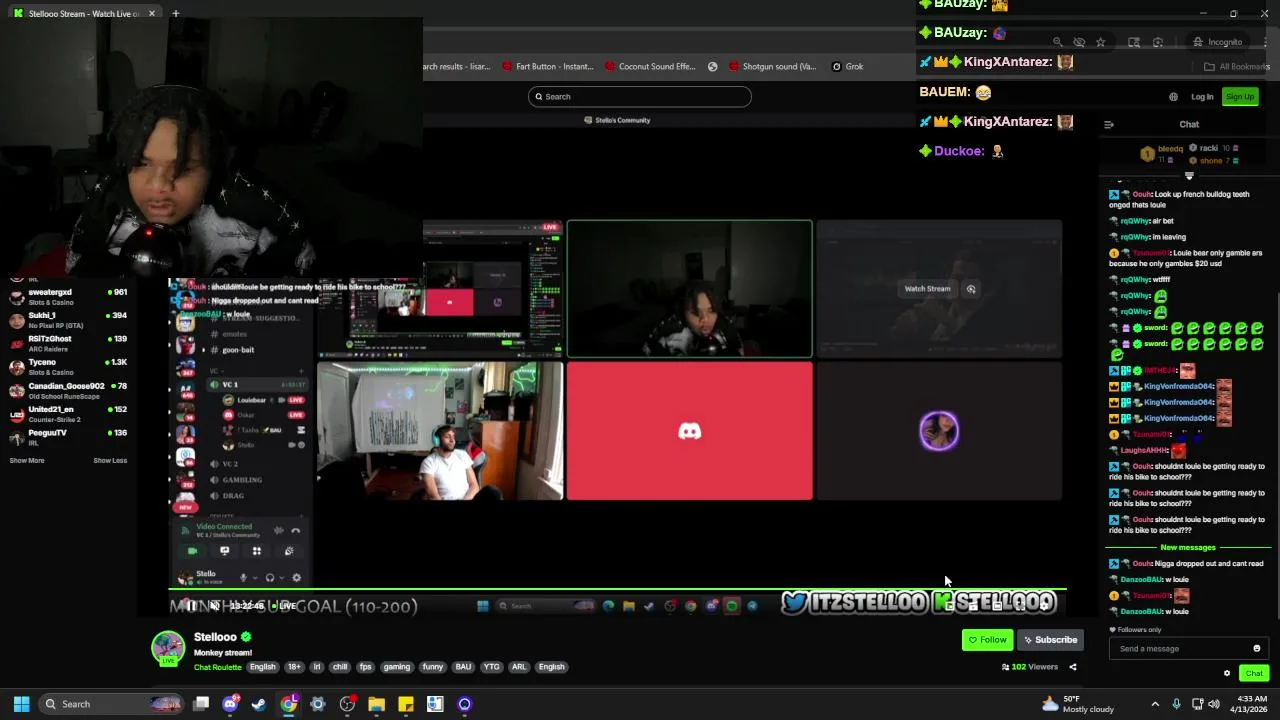
Task: Open Discord from the taskbar
Action: point(230,704)
